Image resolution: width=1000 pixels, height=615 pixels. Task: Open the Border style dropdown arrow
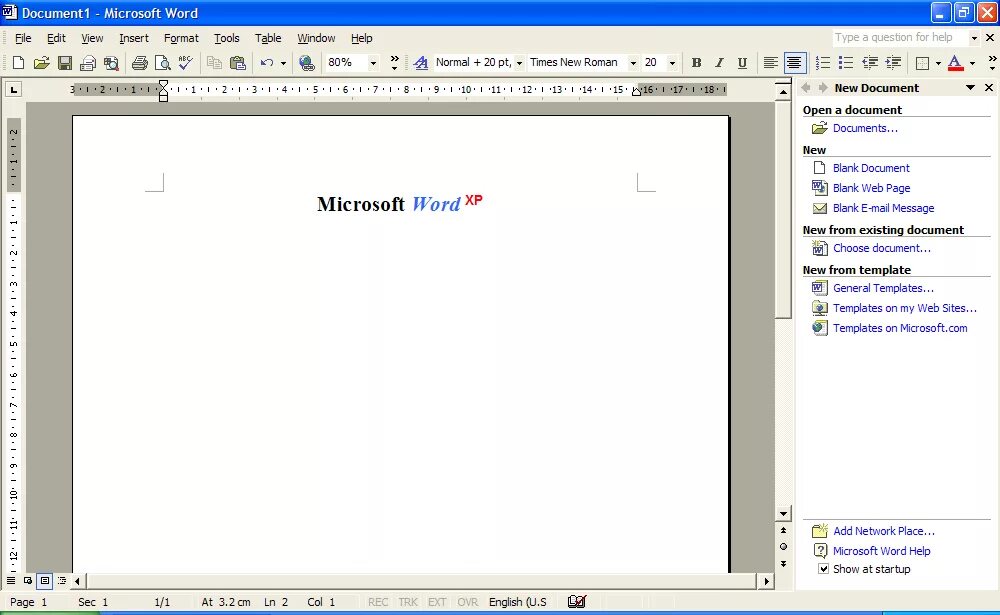pos(938,63)
